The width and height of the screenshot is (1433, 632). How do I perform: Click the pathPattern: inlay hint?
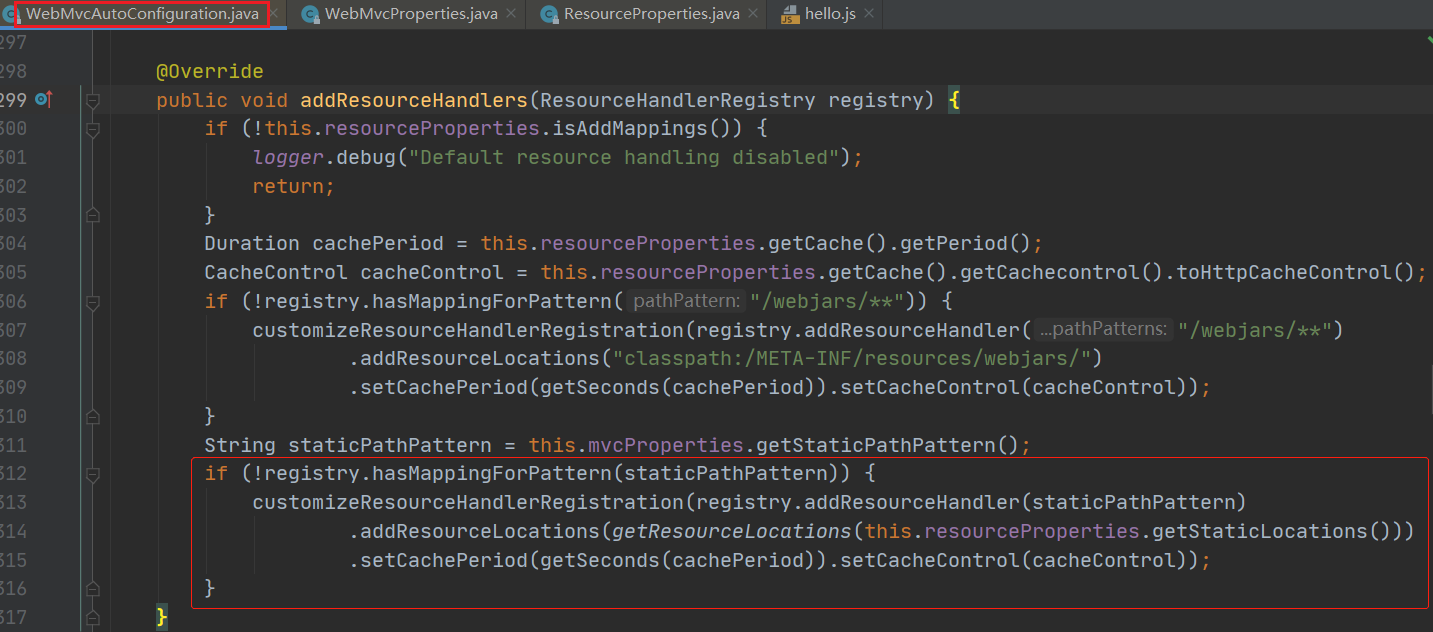[687, 300]
